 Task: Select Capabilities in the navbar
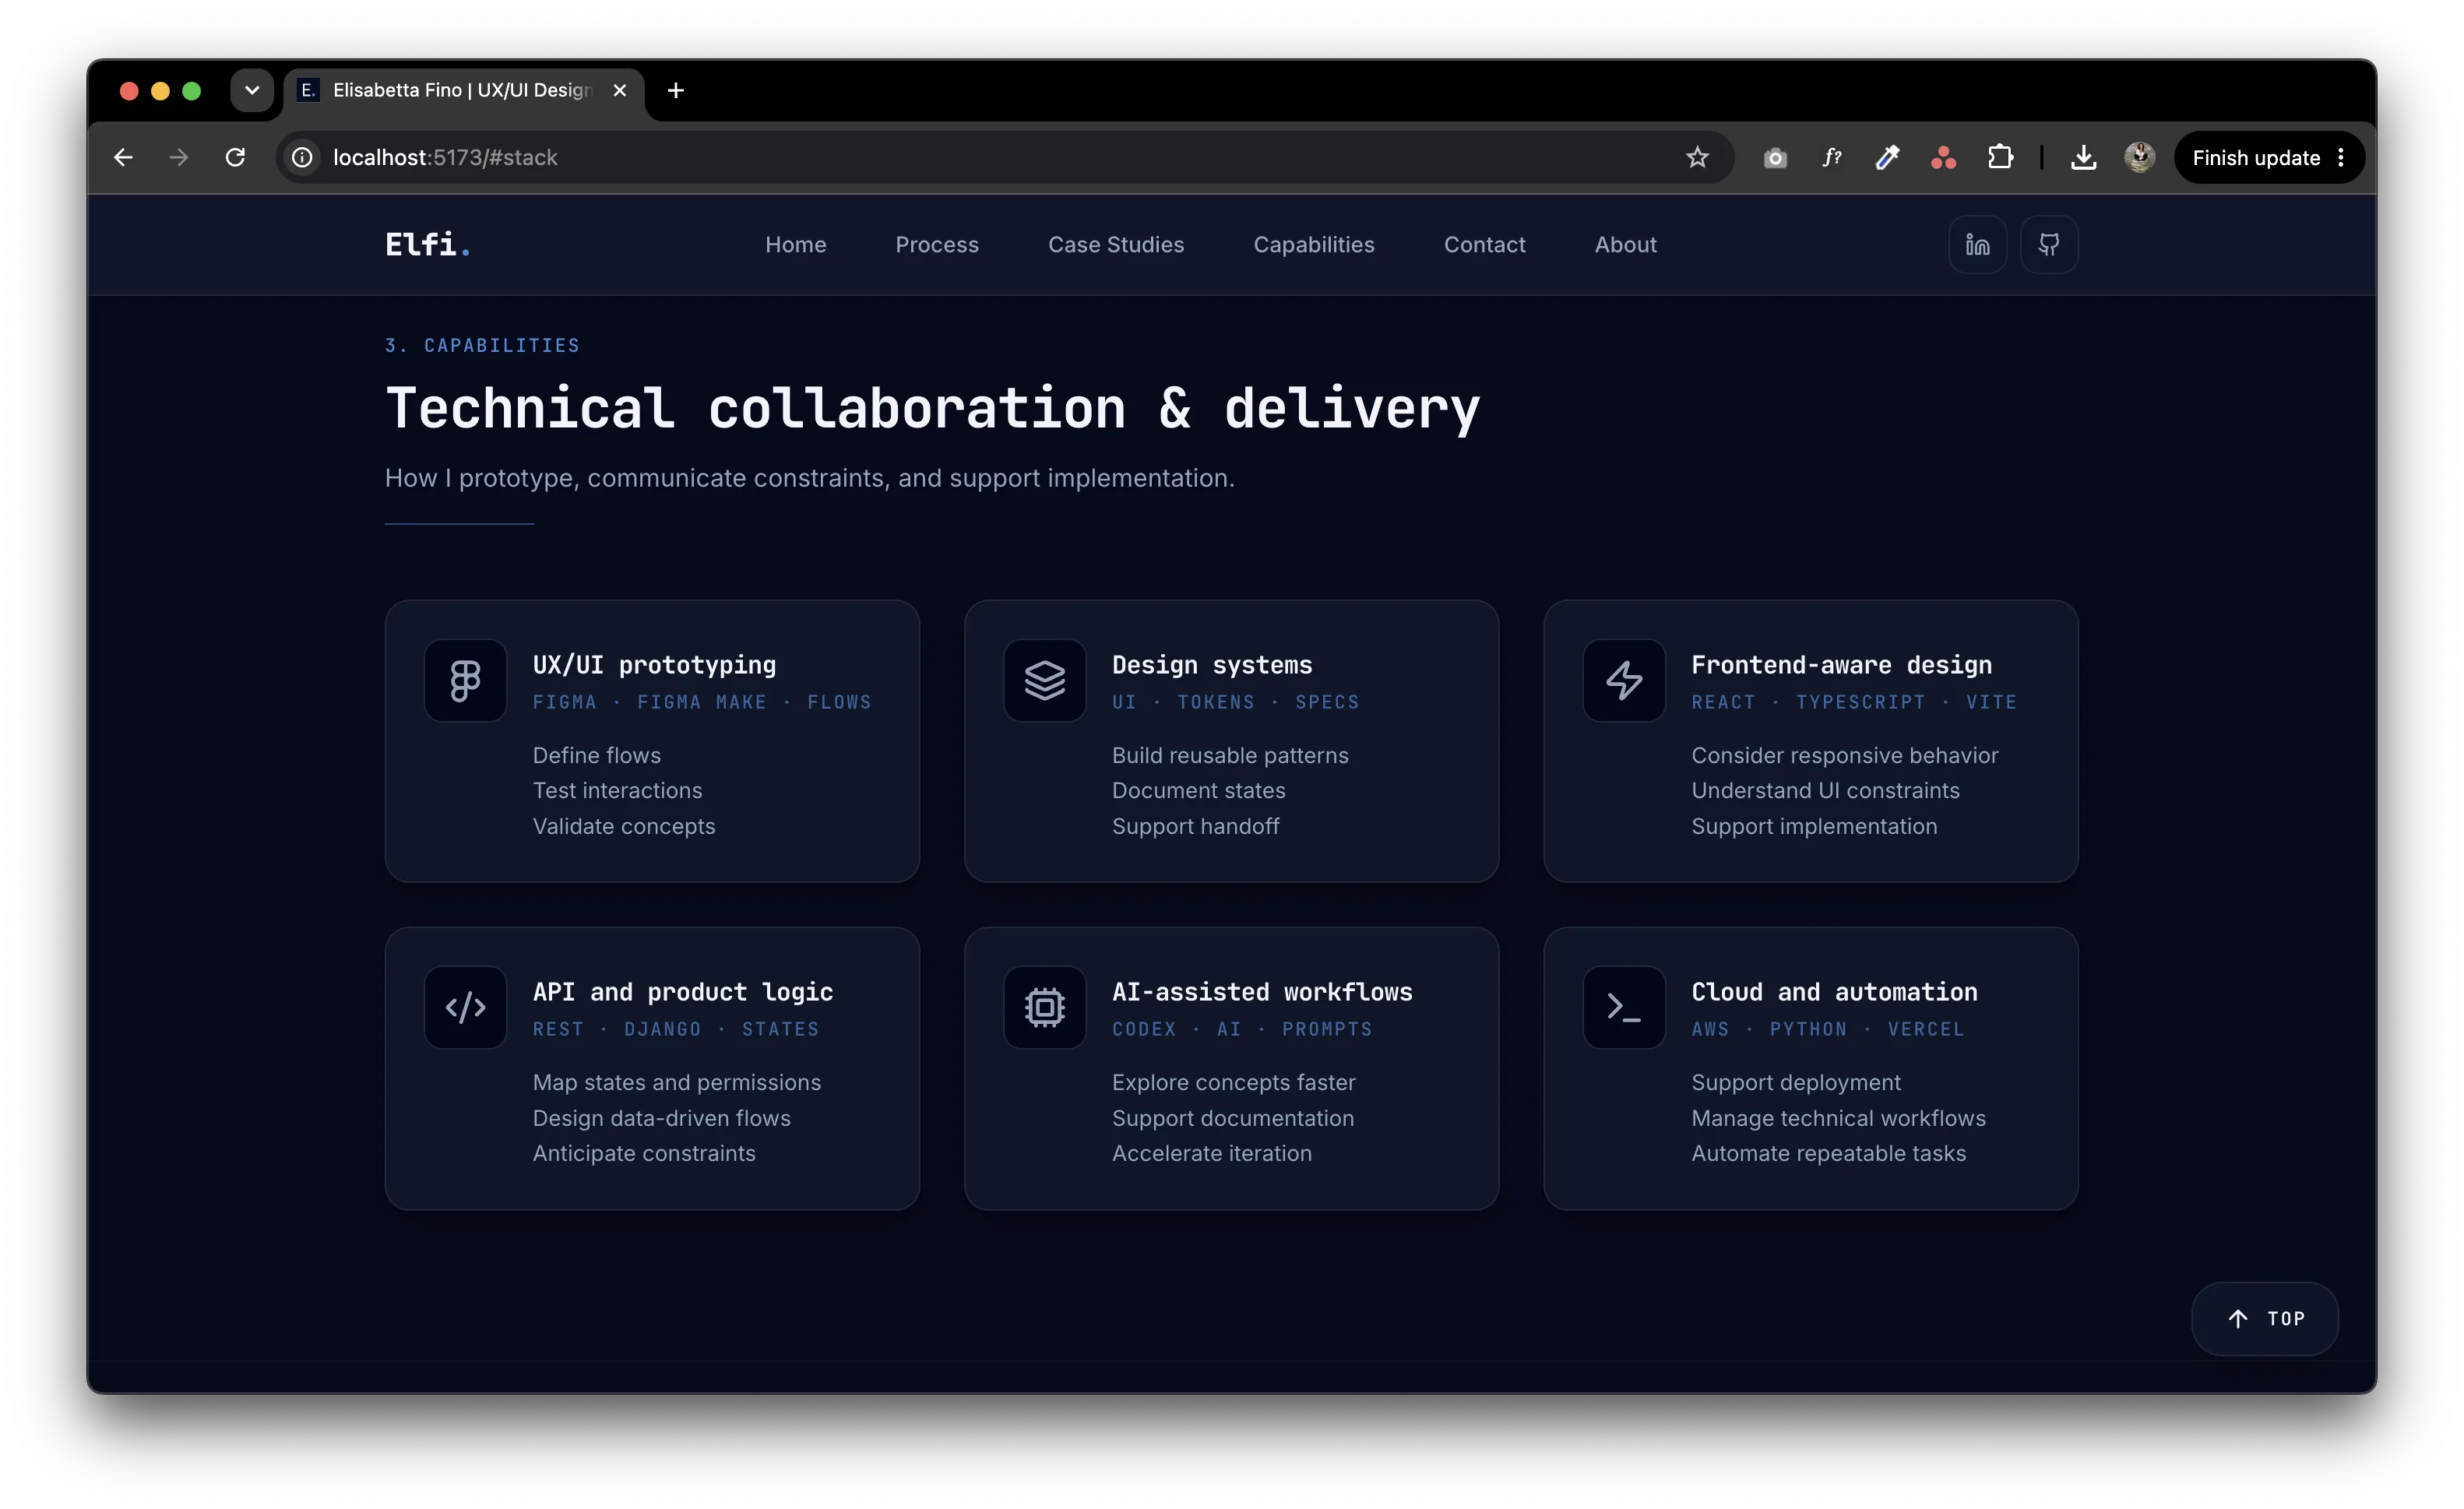(x=1314, y=244)
